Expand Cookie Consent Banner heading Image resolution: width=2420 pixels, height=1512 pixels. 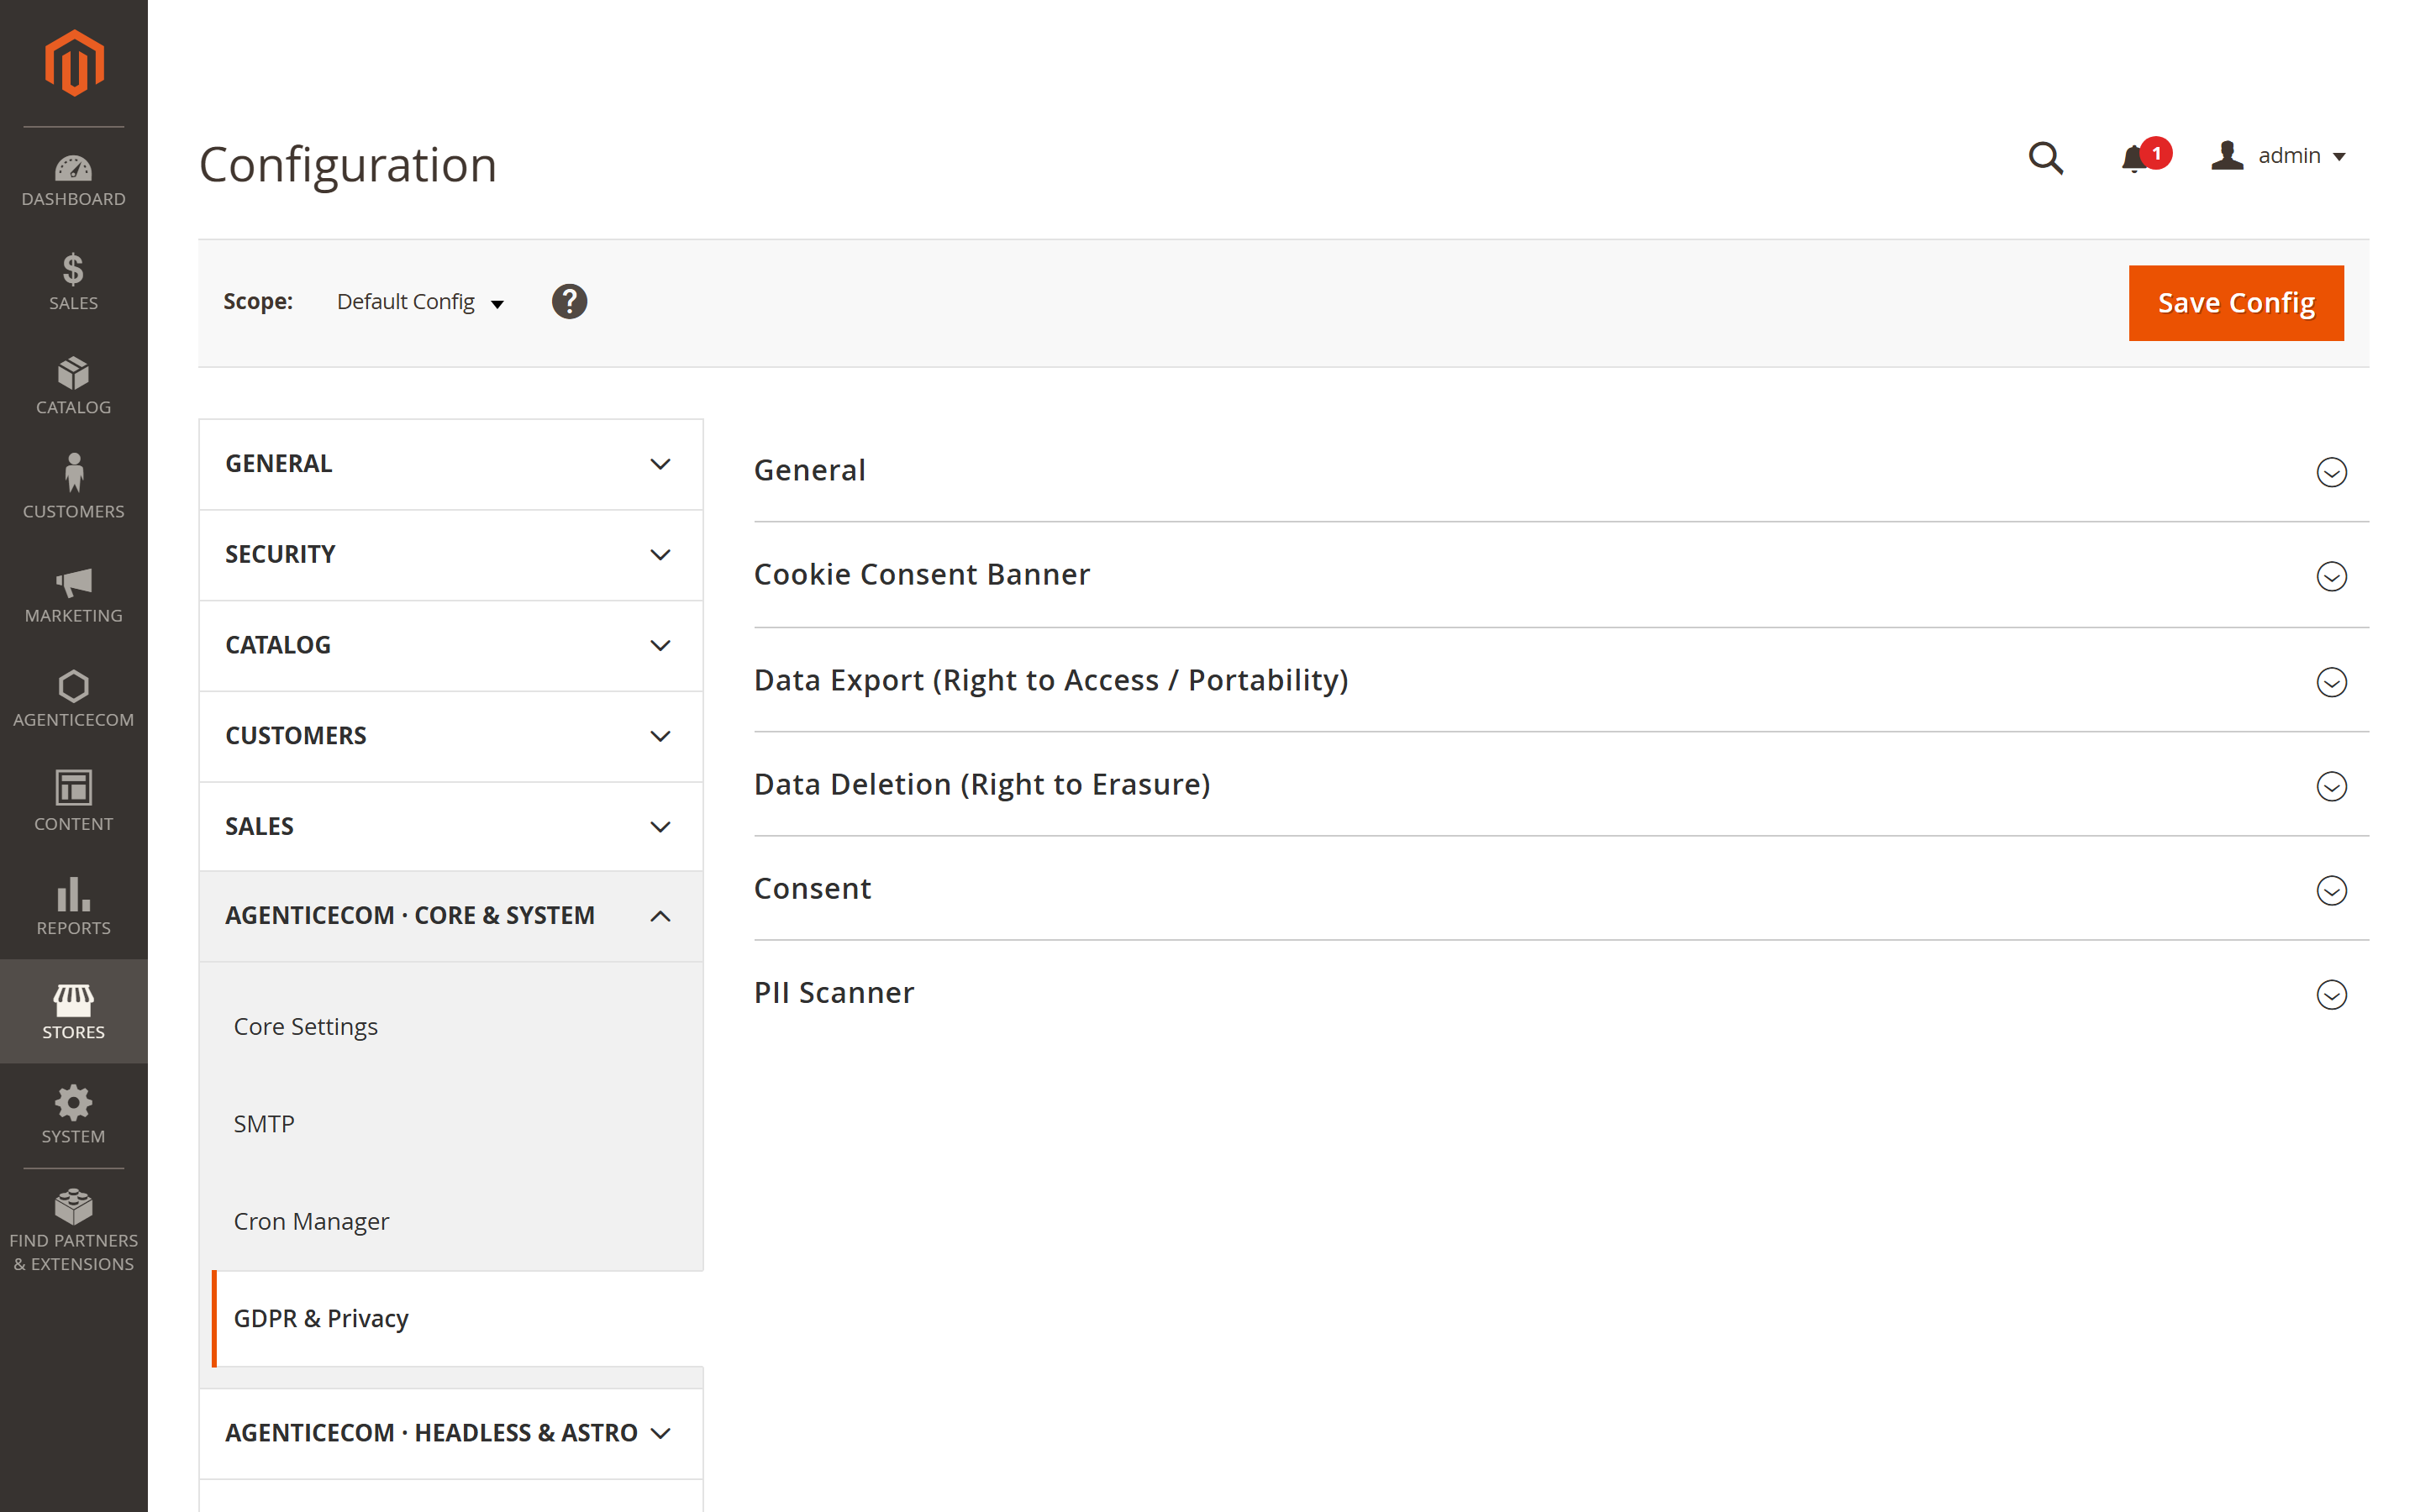[921, 574]
